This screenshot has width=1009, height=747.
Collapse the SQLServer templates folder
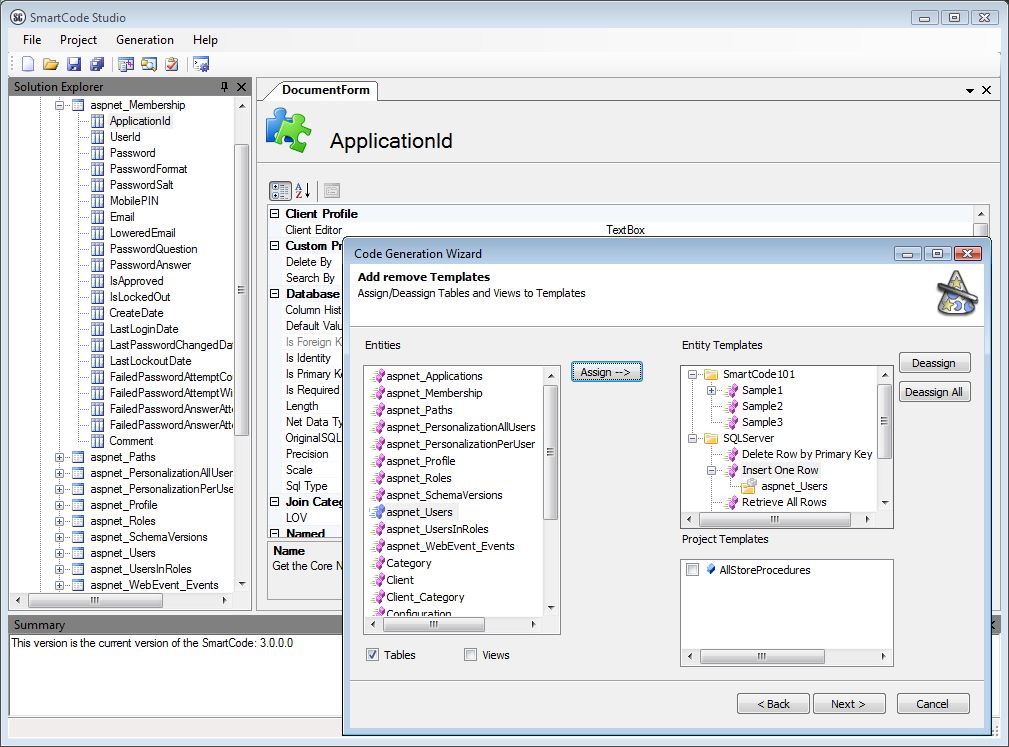(x=692, y=439)
